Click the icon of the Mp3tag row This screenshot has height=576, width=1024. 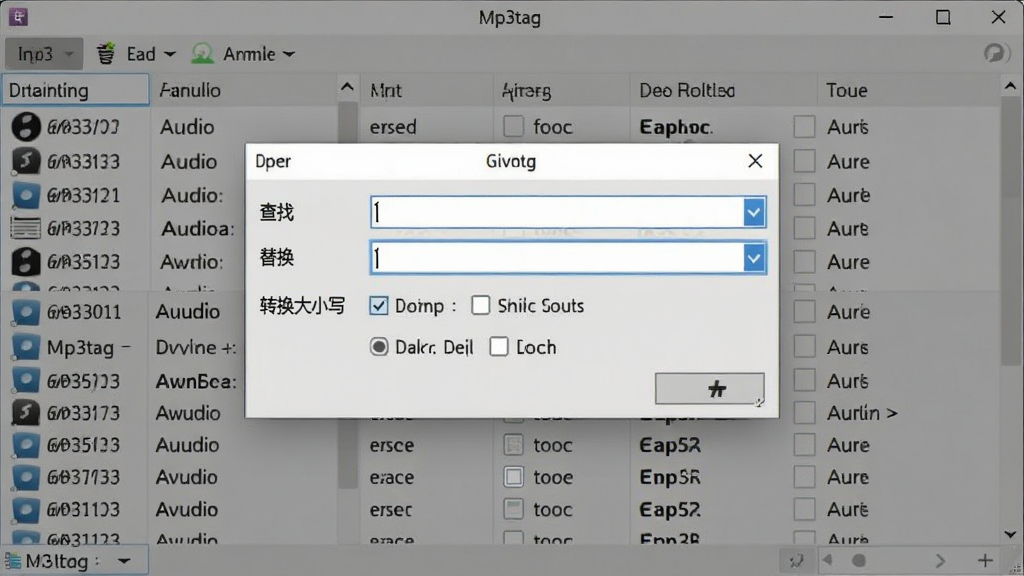coord(25,347)
